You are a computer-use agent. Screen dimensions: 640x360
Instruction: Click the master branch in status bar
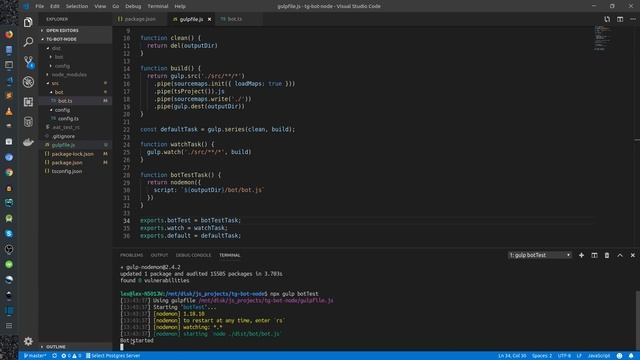[35, 356]
